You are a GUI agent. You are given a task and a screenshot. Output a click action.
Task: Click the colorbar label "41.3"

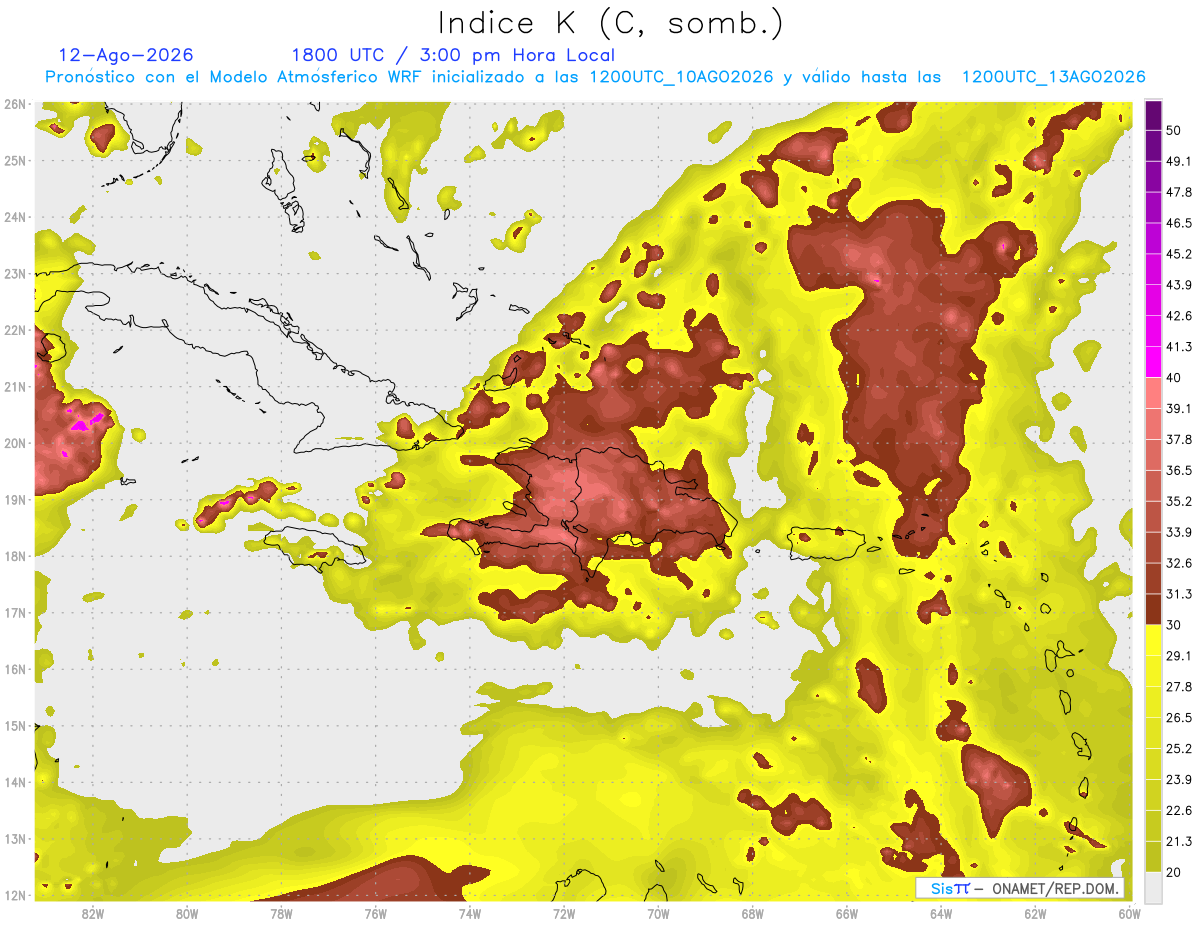[1178, 347]
